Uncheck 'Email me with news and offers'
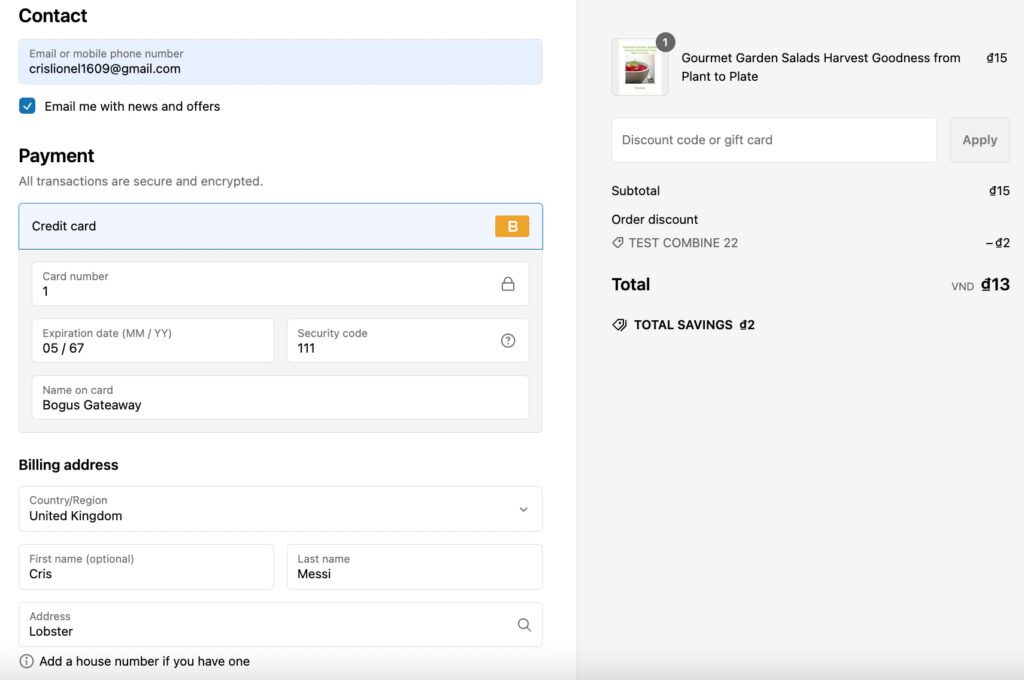The height and width of the screenshot is (680, 1024). [x=27, y=106]
